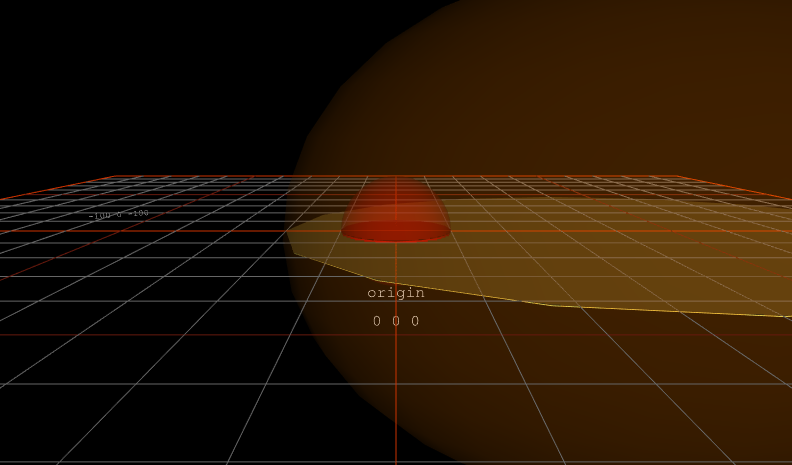Select the red horizontal axis line left of the cone
Screen dimensions: 792x465
pos(150,231)
